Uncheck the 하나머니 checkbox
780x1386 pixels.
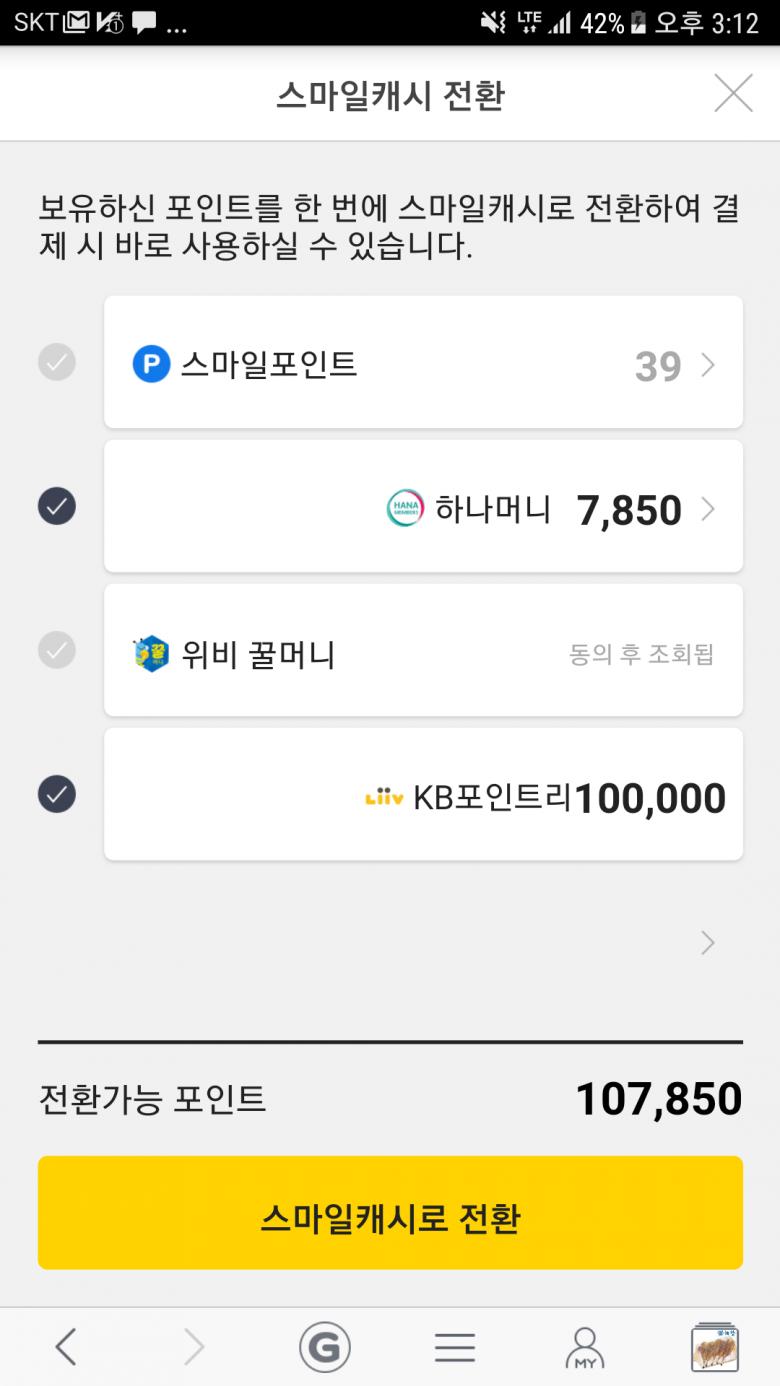[x=57, y=506]
